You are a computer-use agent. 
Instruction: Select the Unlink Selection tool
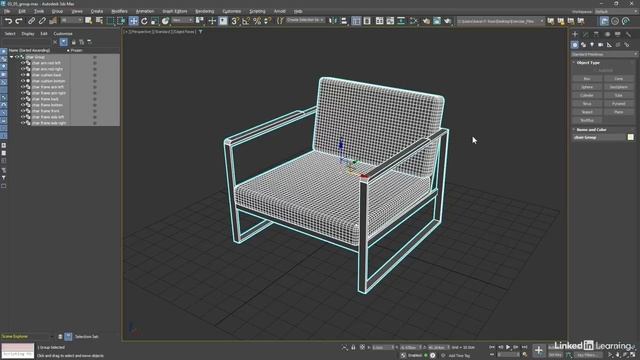coord(42,21)
